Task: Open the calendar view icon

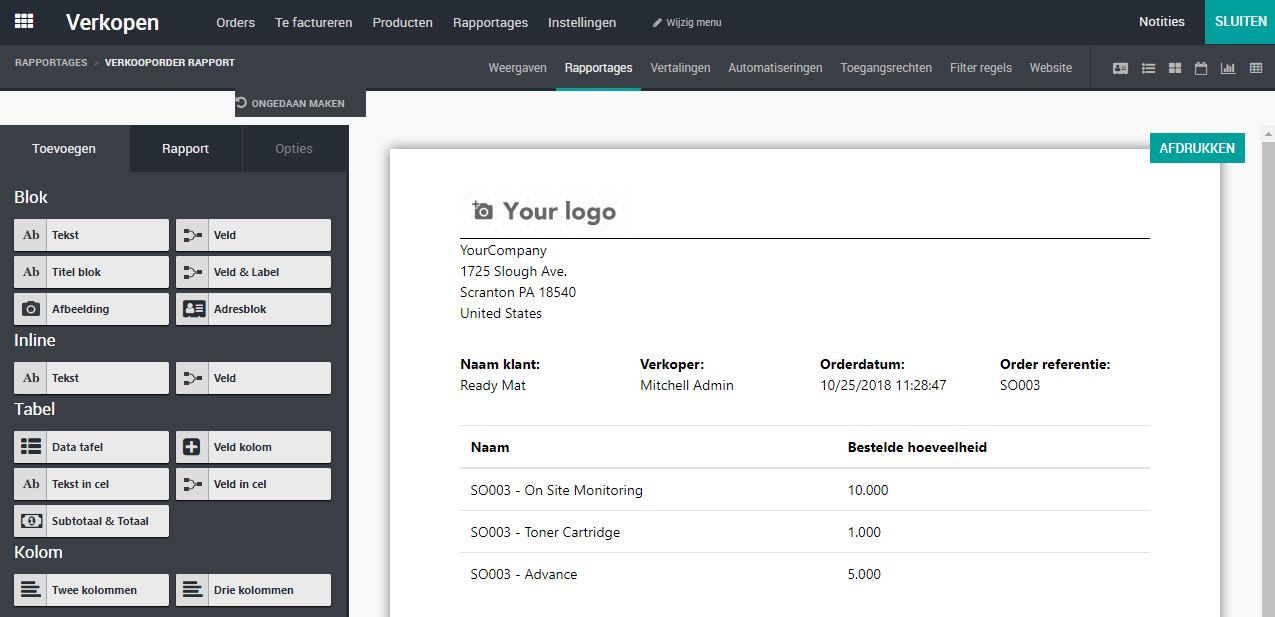Action: coord(1200,67)
